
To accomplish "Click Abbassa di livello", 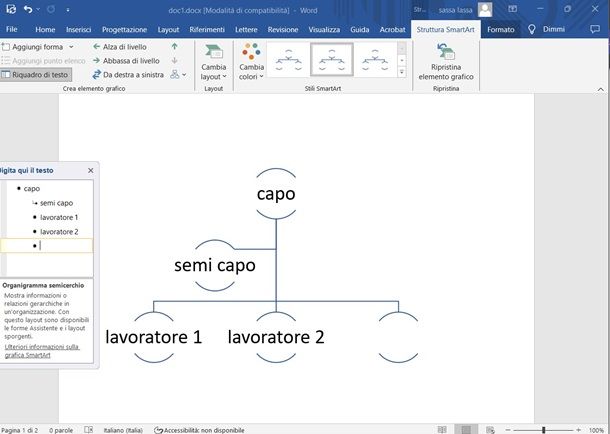I will pos(126,61).
